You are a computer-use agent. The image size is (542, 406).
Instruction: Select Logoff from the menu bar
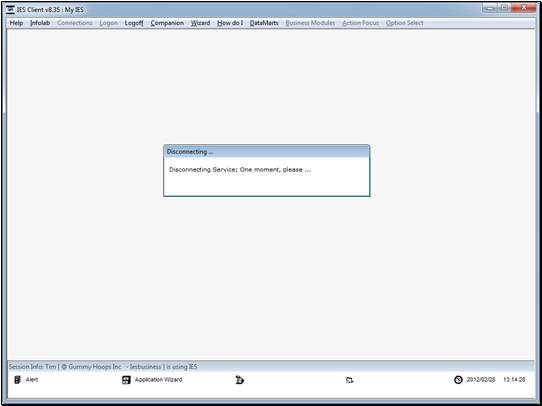coord(134,23)
